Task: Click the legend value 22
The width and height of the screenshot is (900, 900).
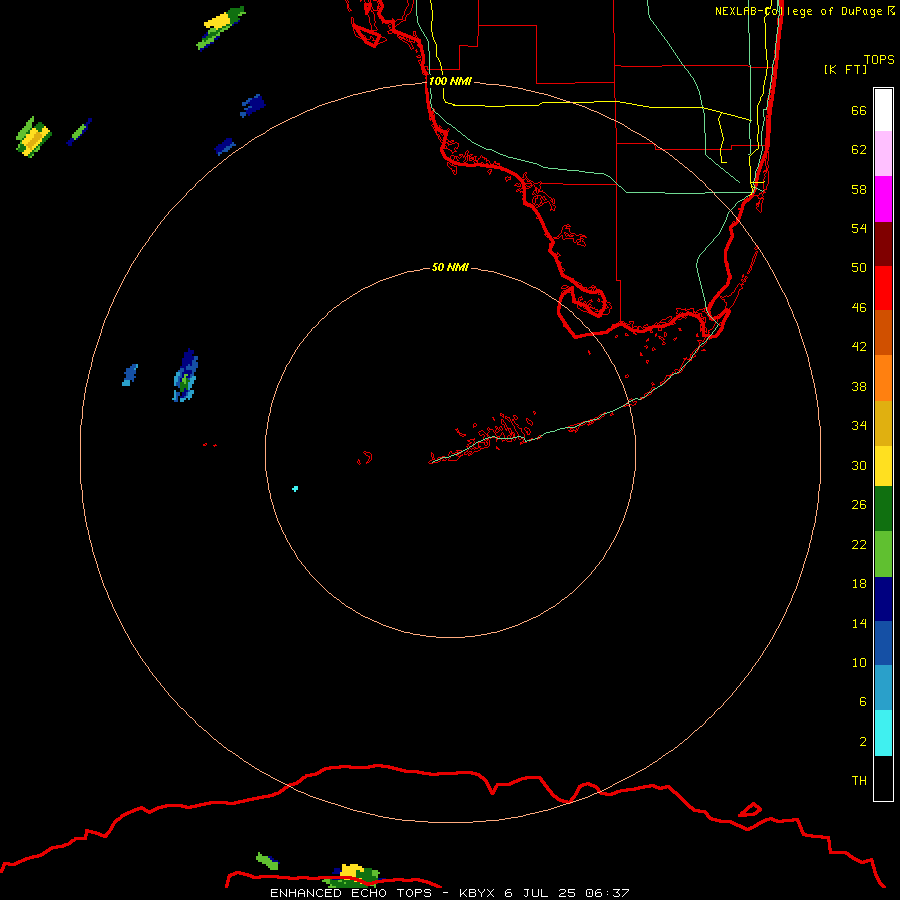Action: coord(859,544)
